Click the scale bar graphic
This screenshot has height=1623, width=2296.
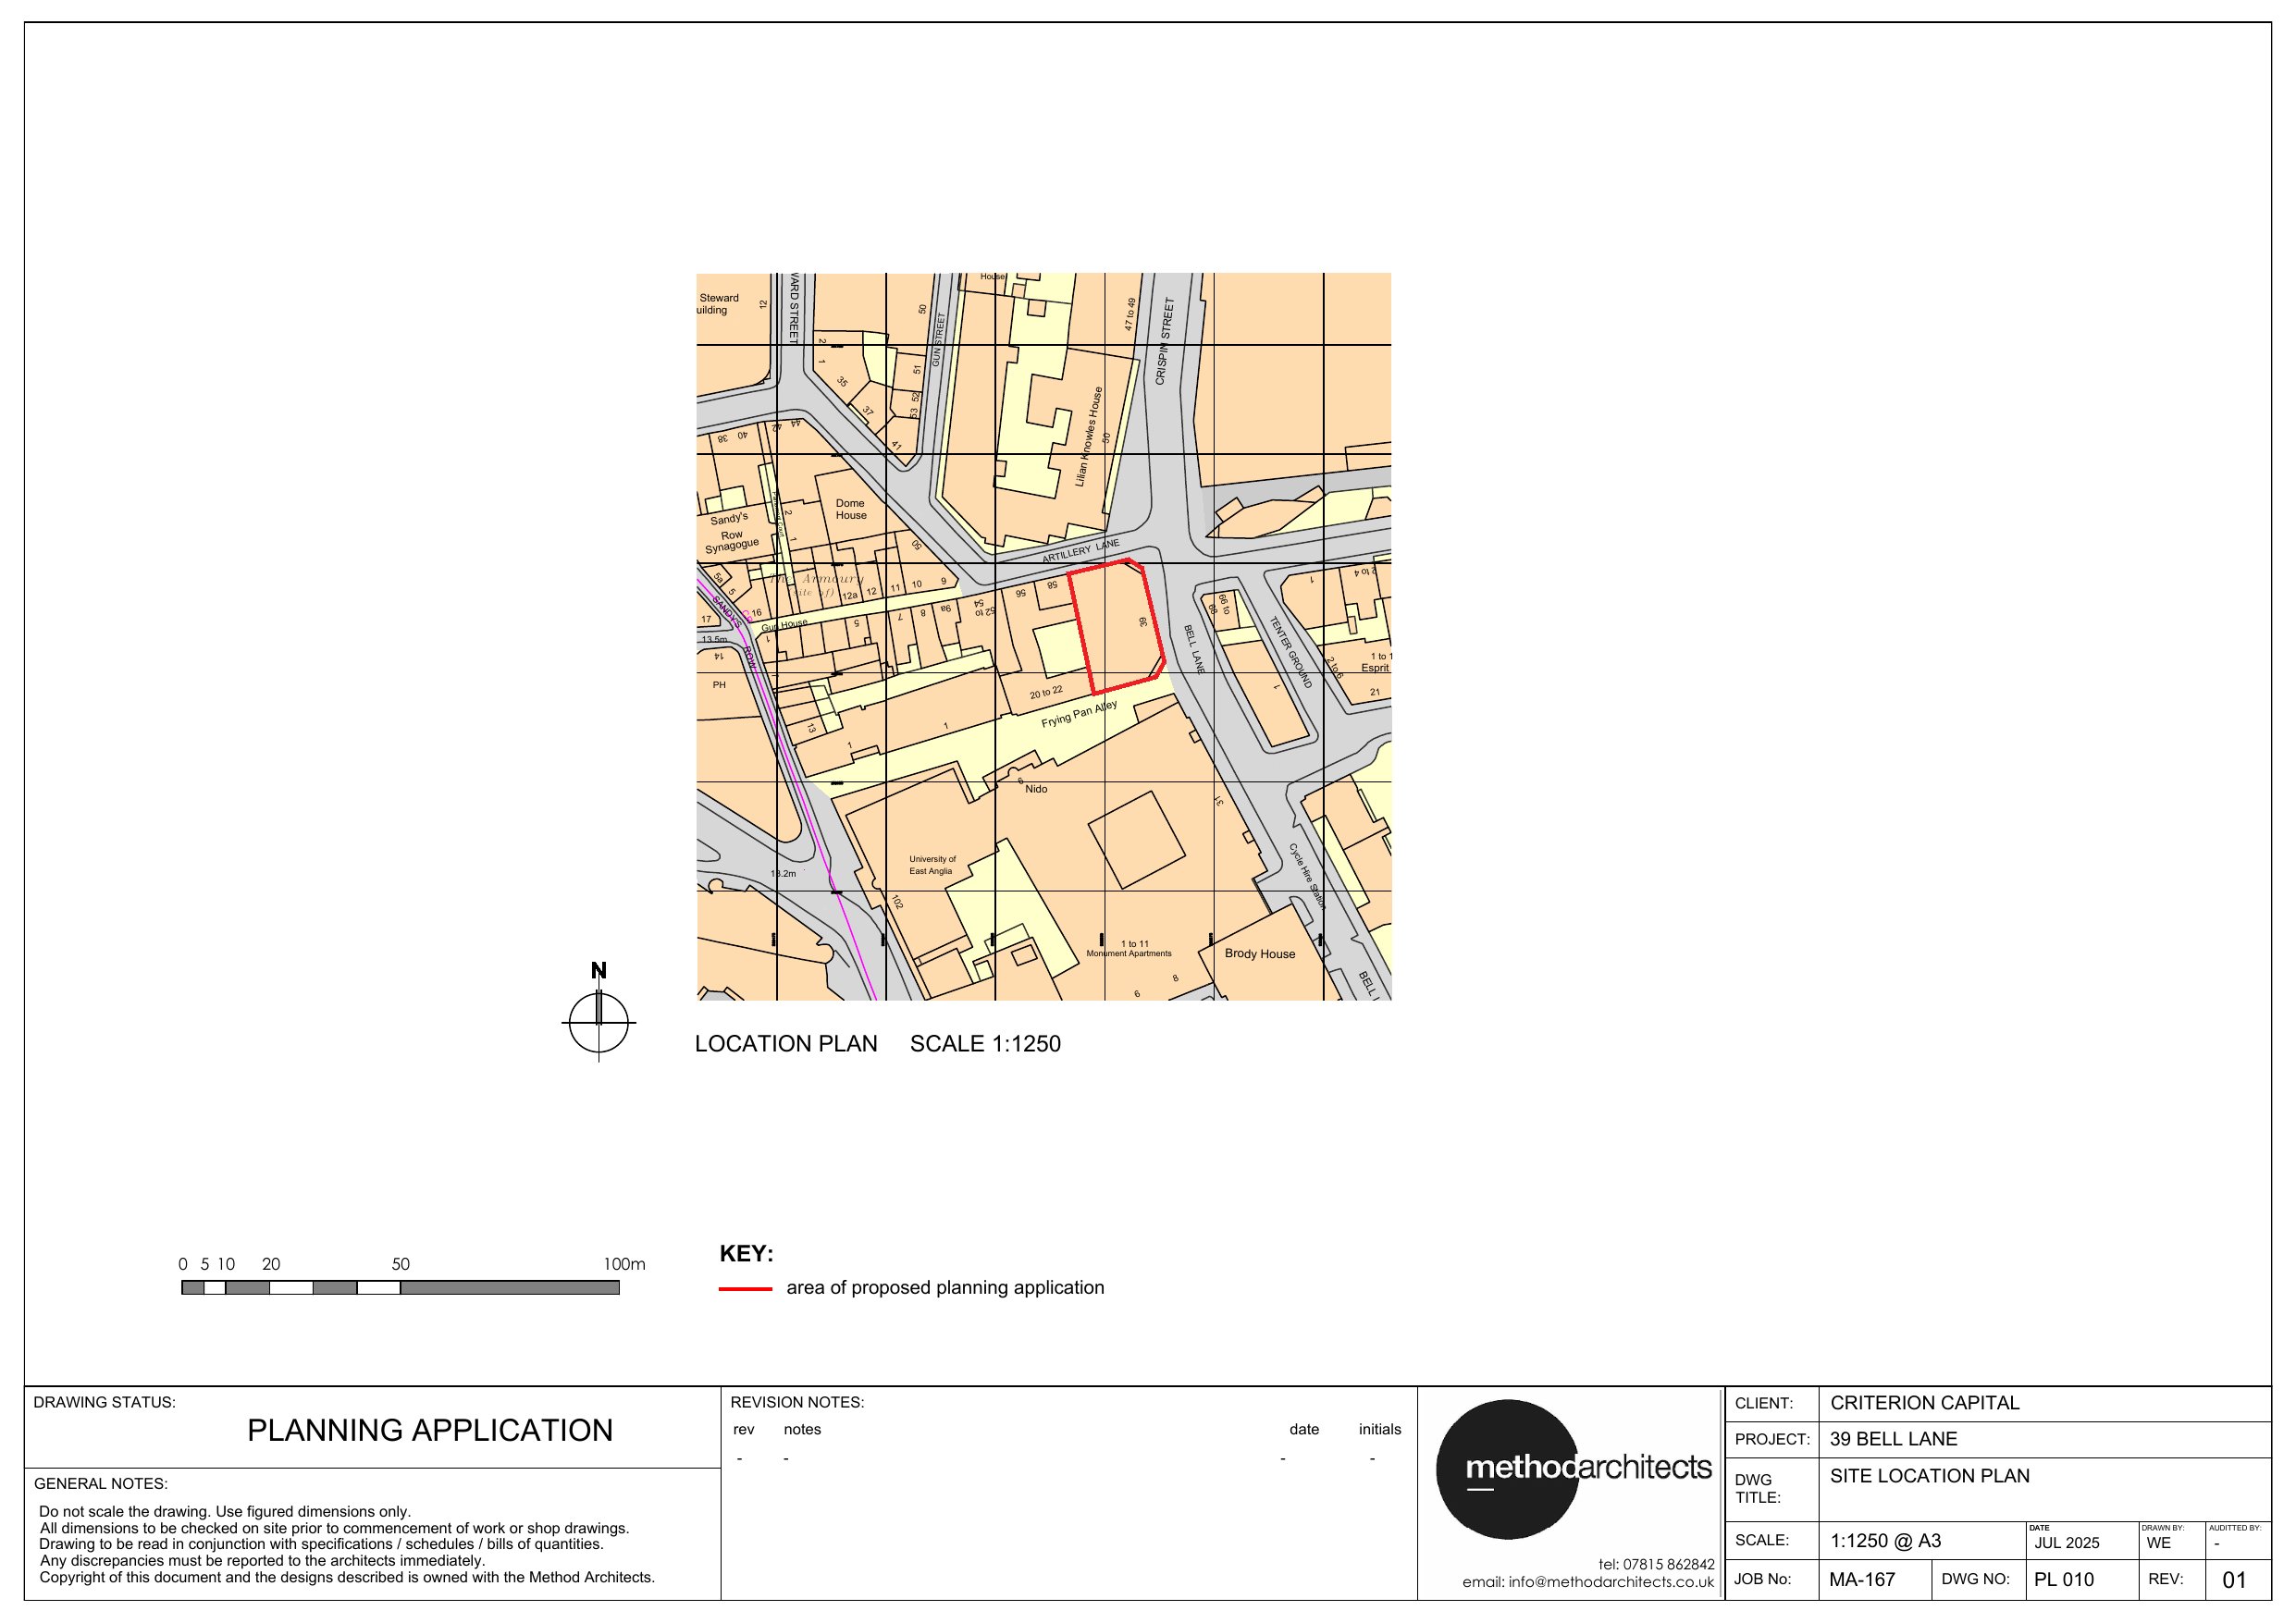click(400, 1287)
